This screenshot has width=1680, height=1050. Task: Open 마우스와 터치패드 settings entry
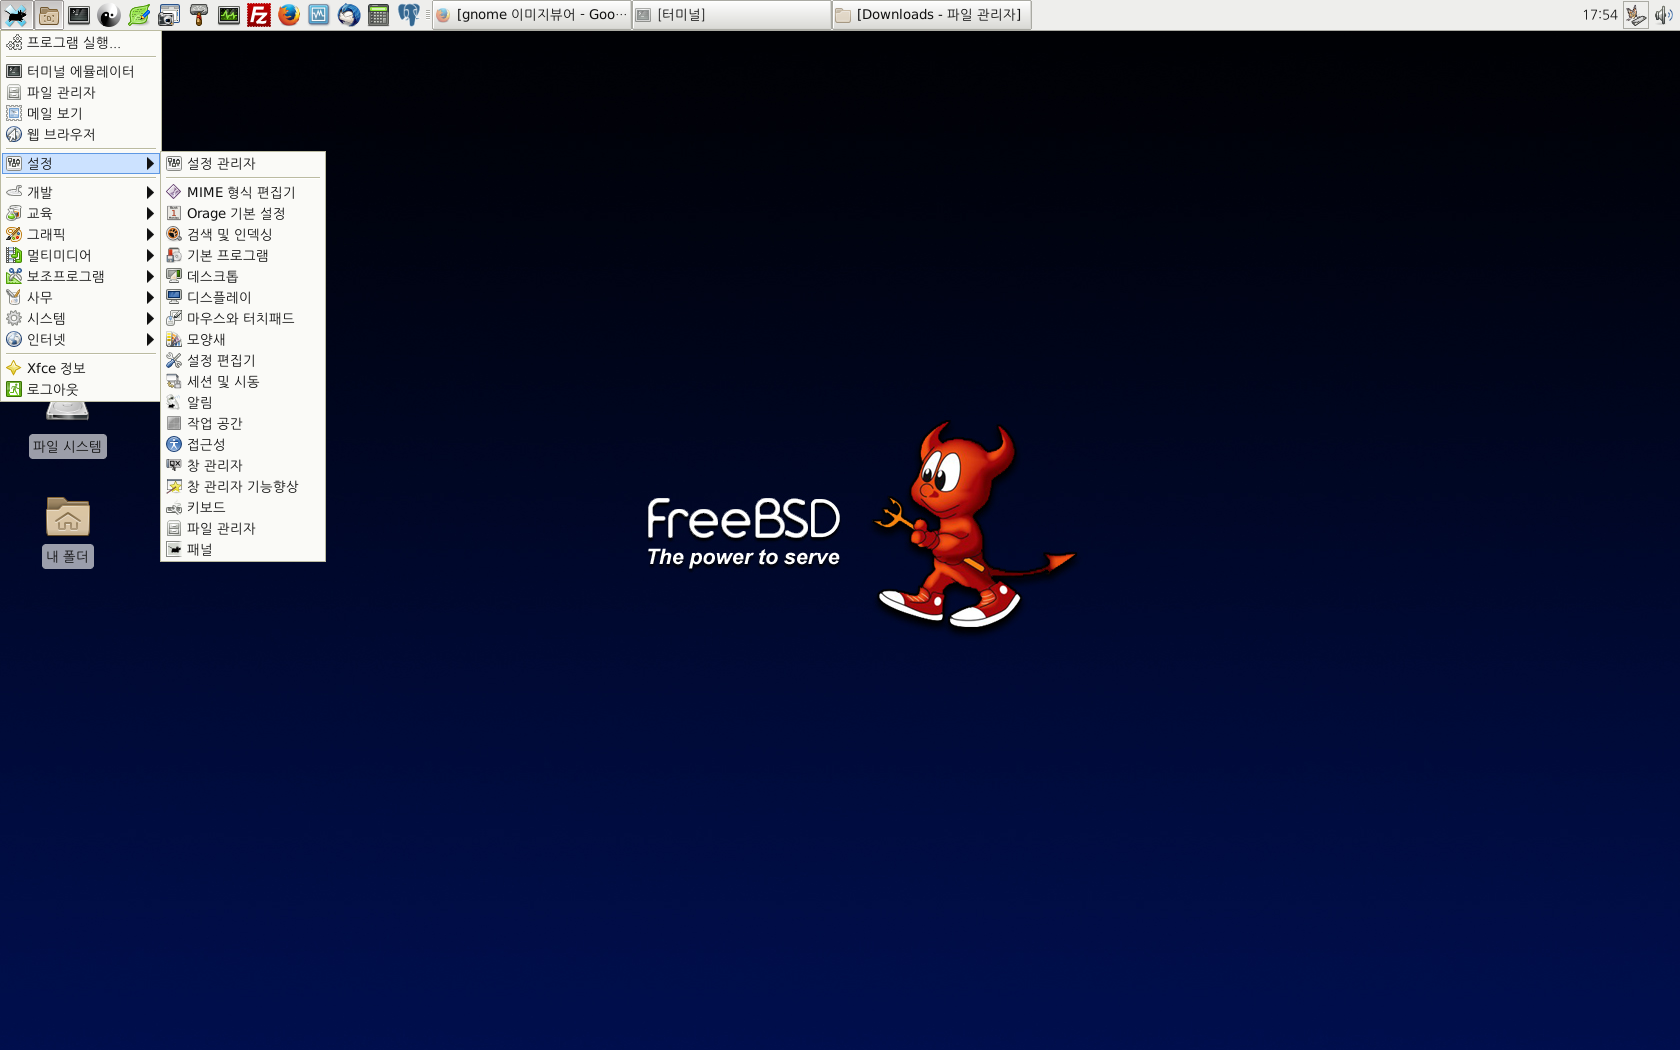point(243,318)
